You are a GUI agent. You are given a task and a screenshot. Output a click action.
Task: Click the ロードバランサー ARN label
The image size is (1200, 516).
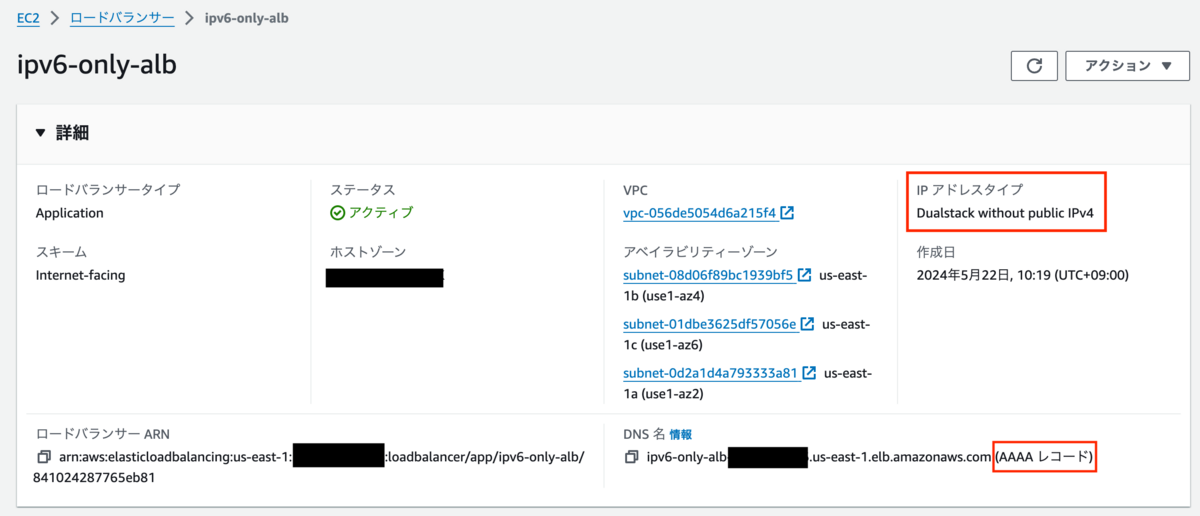point(102,434)
